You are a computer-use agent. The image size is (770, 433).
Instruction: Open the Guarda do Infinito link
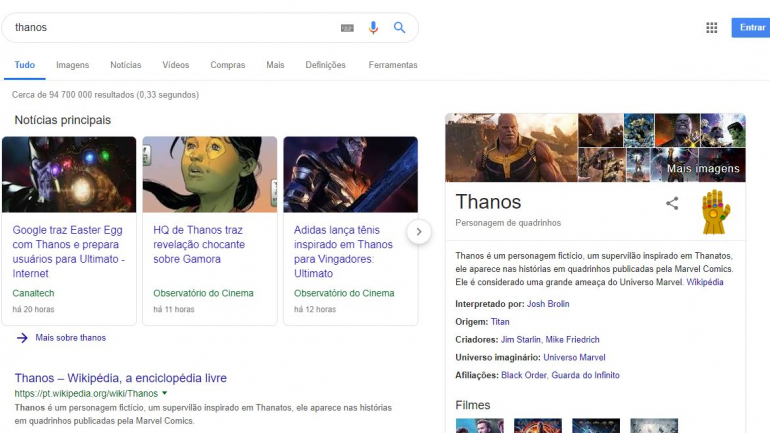pyautogui.click(x=585, y=375)
